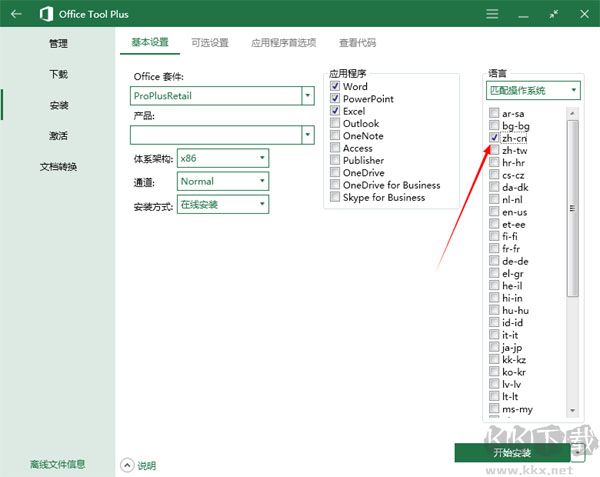Click the 开始安装 button
The image size is (600, 477).
pyautogui.click(x=512, y=453)
